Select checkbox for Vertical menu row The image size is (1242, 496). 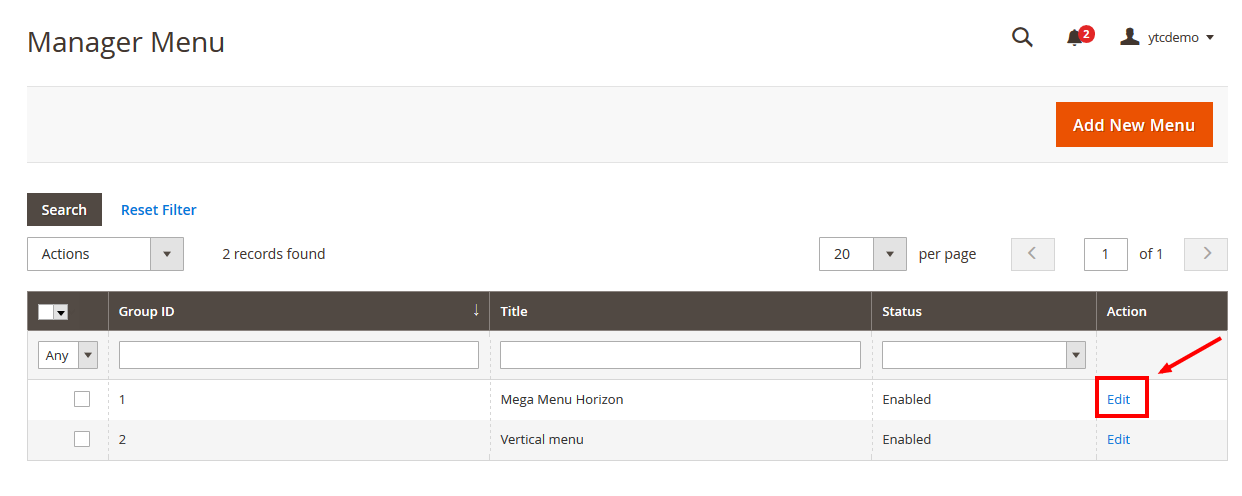point(82,439)
